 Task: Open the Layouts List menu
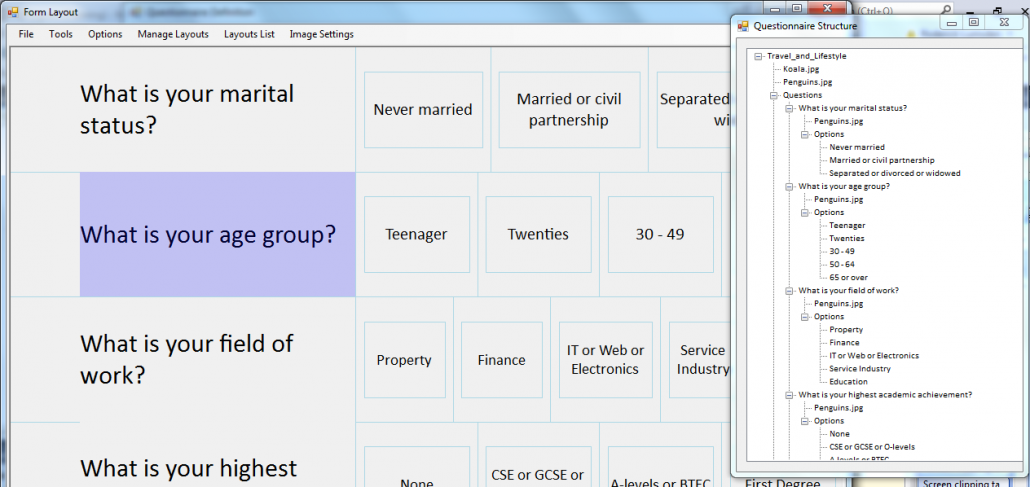(x=249, y=34)
